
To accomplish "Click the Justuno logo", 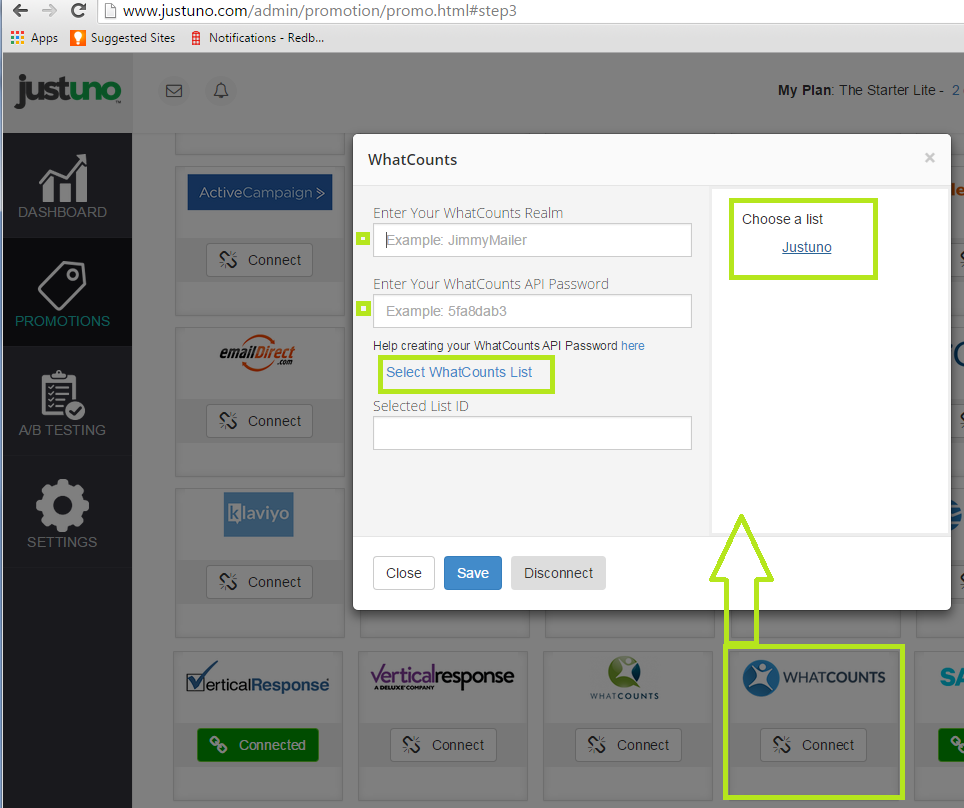I will [67, 91].
